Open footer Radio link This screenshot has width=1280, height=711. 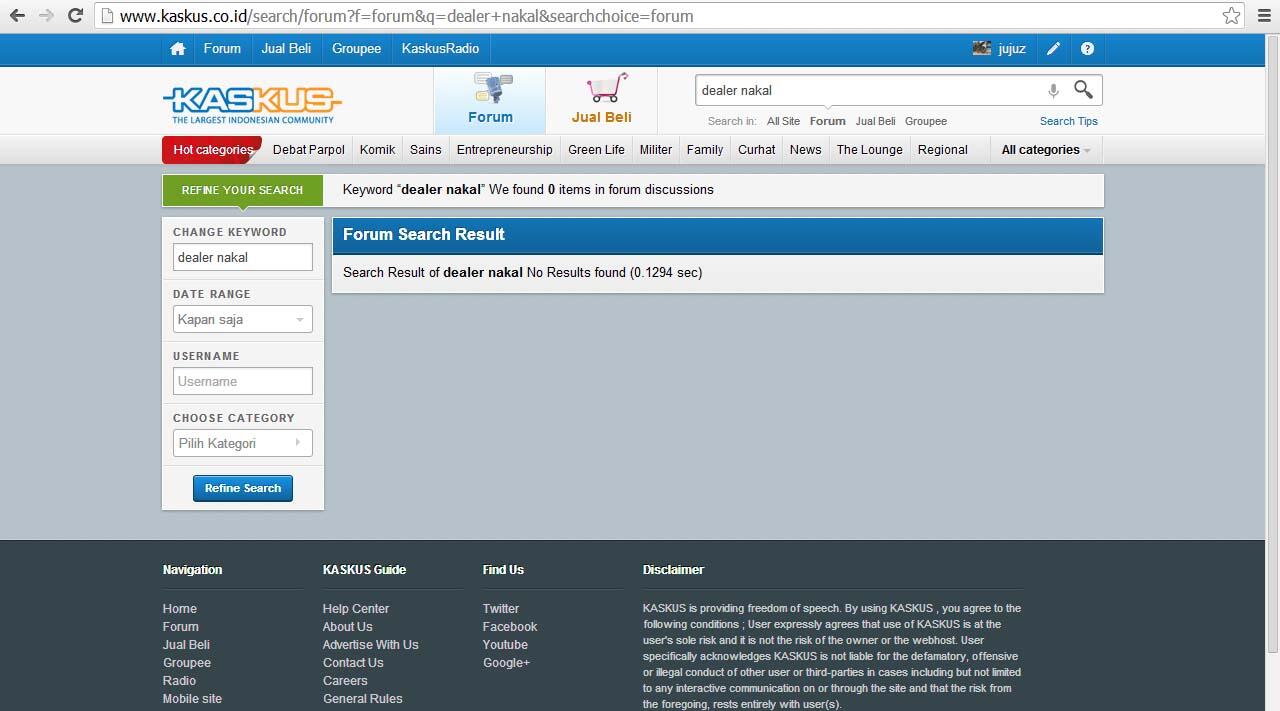(180, 680)
